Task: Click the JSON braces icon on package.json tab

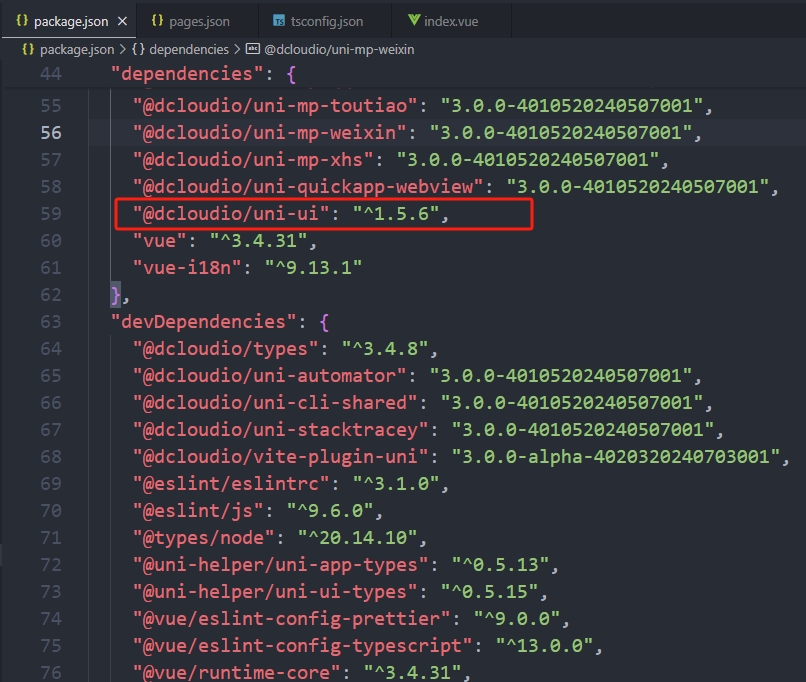Action: point(21,20)
